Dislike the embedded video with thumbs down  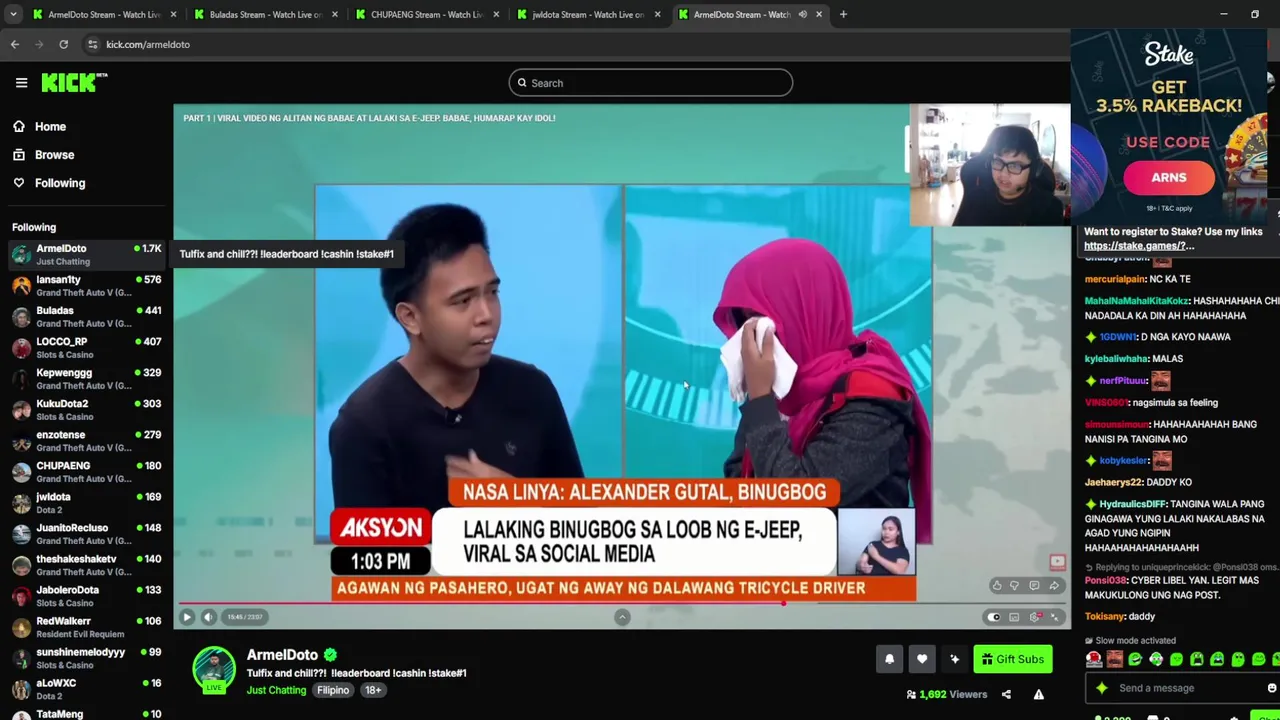(x=1014, y=586)
